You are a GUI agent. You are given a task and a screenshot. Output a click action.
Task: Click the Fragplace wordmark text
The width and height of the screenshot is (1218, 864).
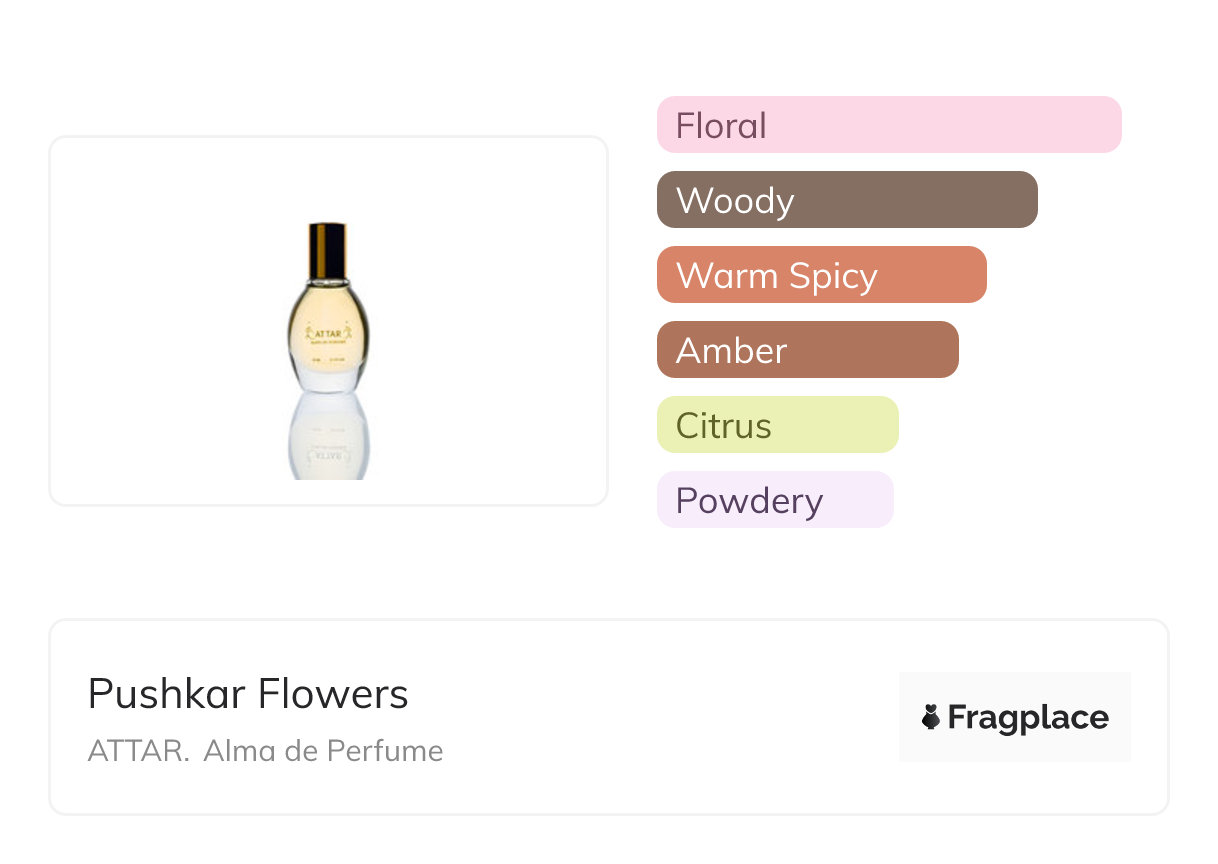(1028, 717)
